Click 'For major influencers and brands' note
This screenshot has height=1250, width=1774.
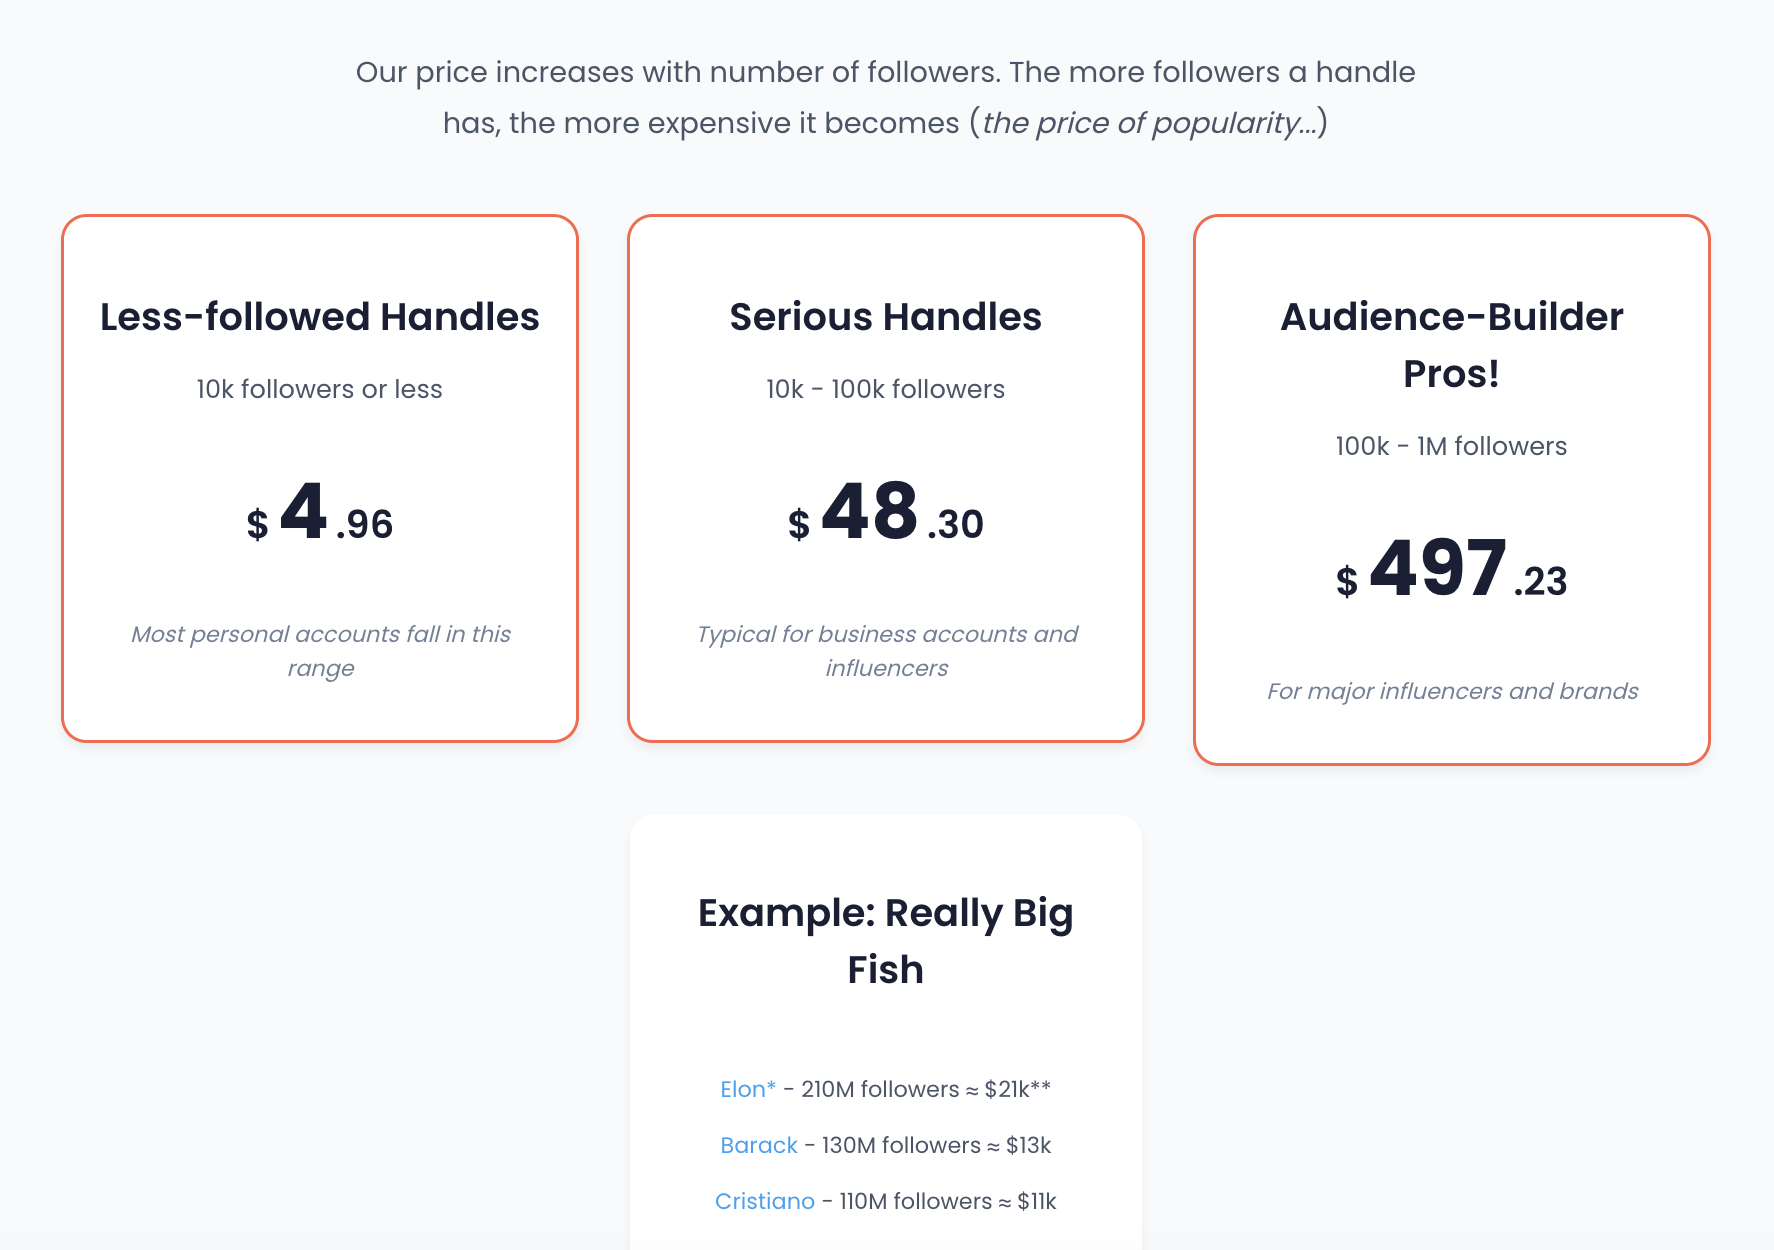(1453, 691)
